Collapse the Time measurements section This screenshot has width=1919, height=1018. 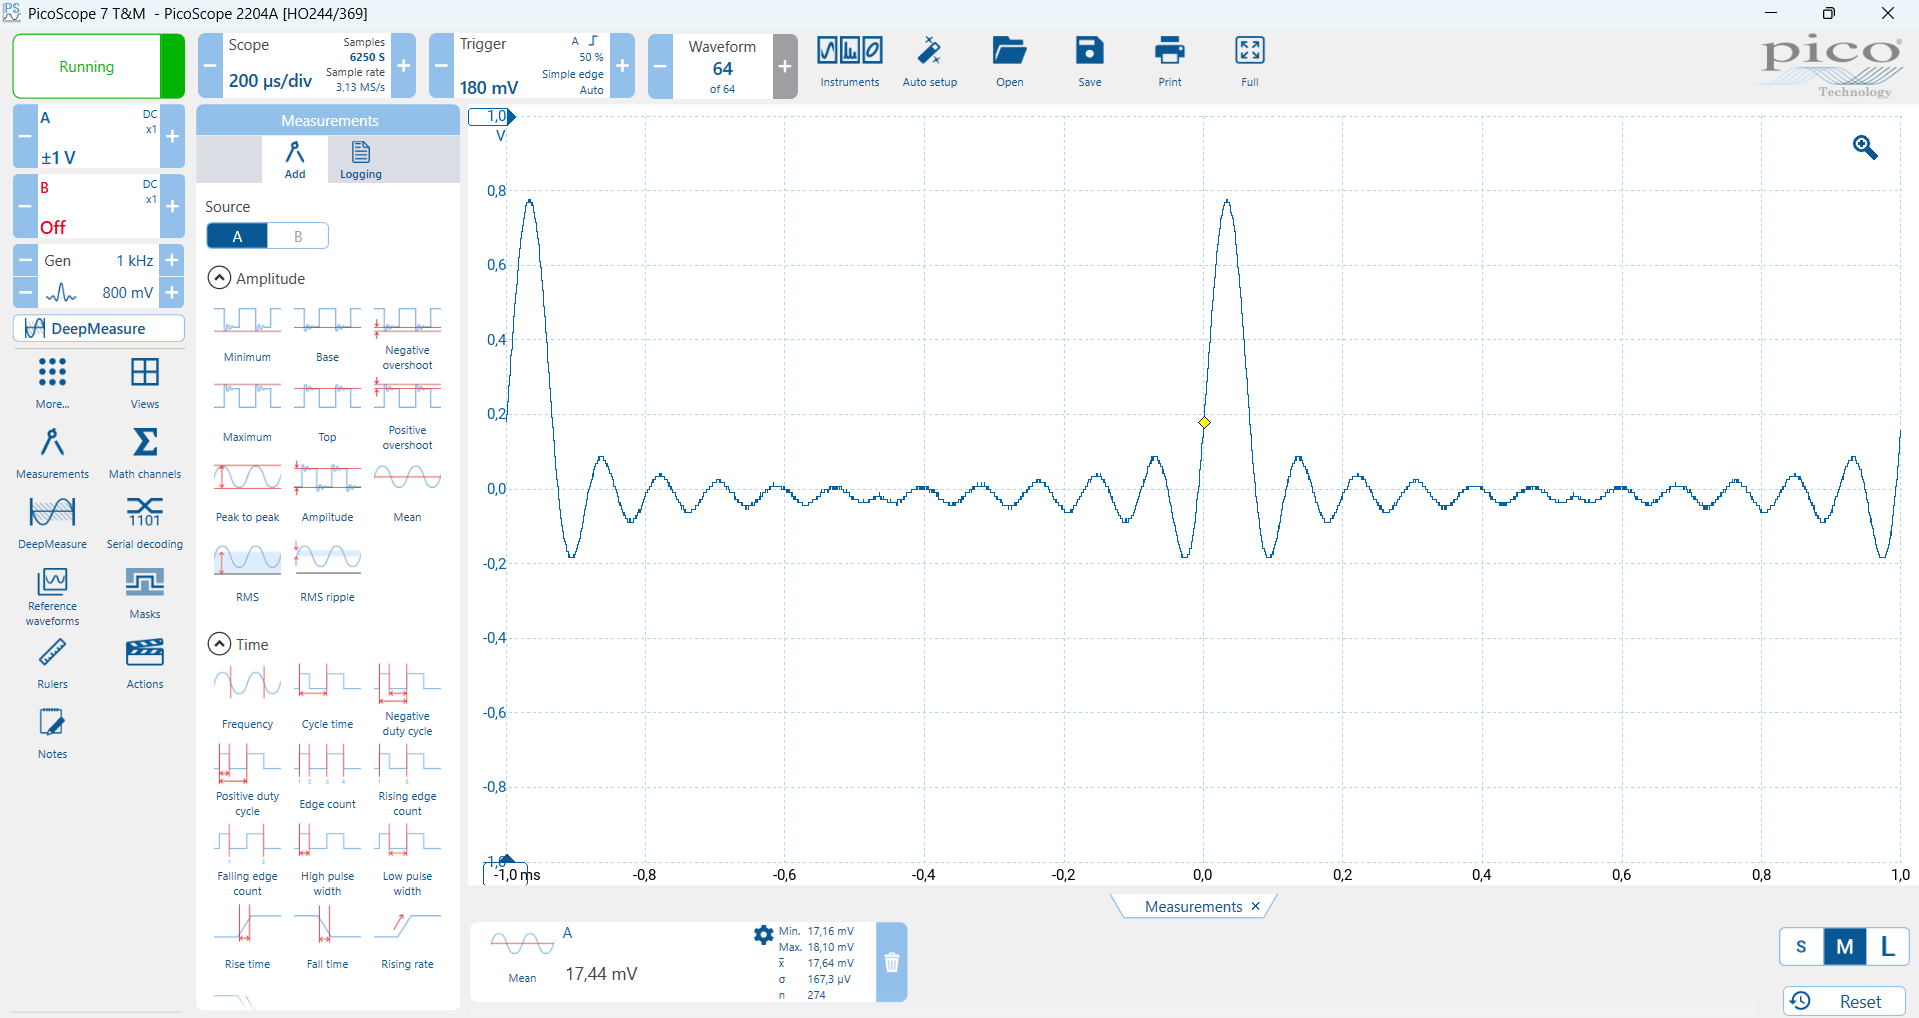[x=219, y=644]
